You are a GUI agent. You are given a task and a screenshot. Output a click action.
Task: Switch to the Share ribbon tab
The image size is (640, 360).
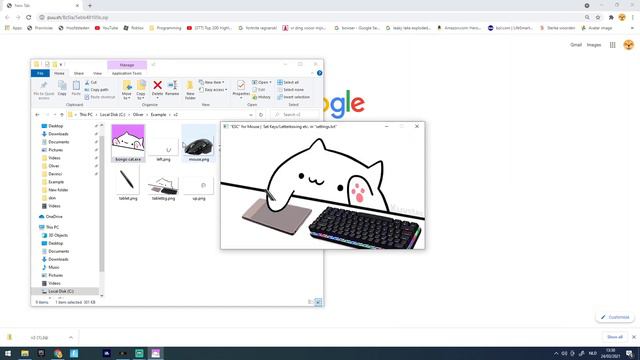click(x=79, y=73)
